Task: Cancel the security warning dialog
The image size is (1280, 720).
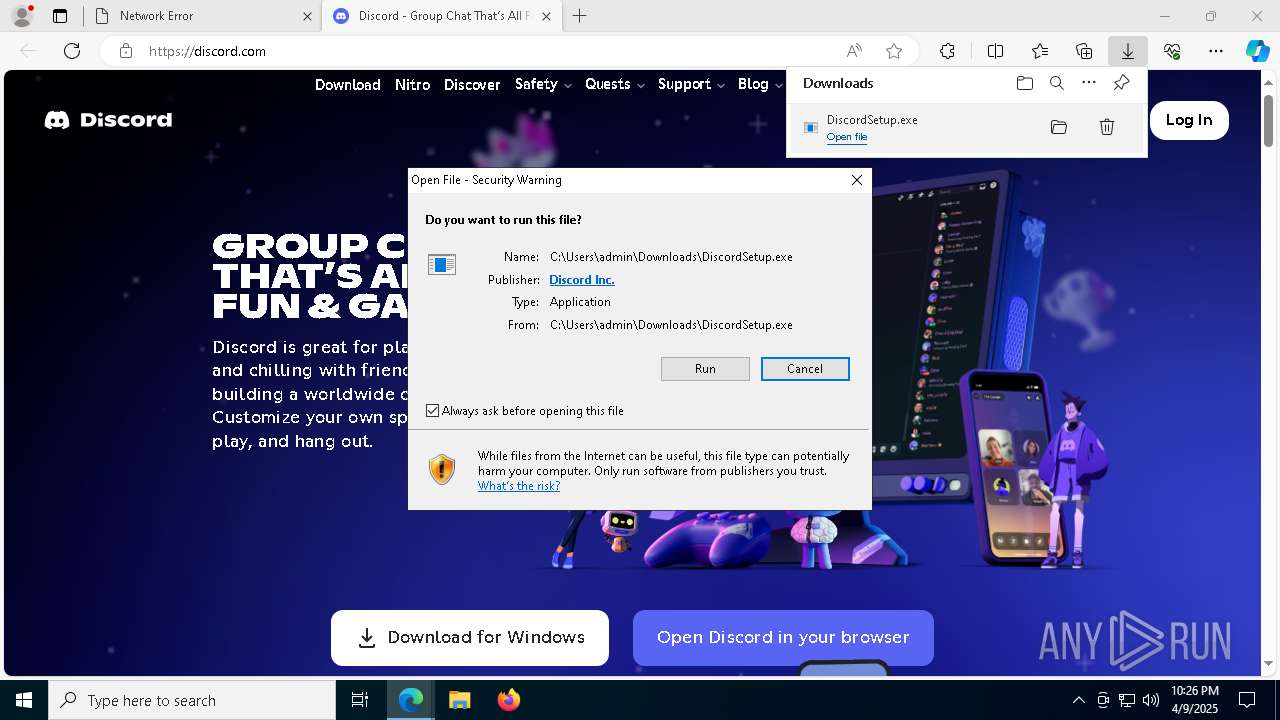Action: pyautogui.click(x=805, y=369)
